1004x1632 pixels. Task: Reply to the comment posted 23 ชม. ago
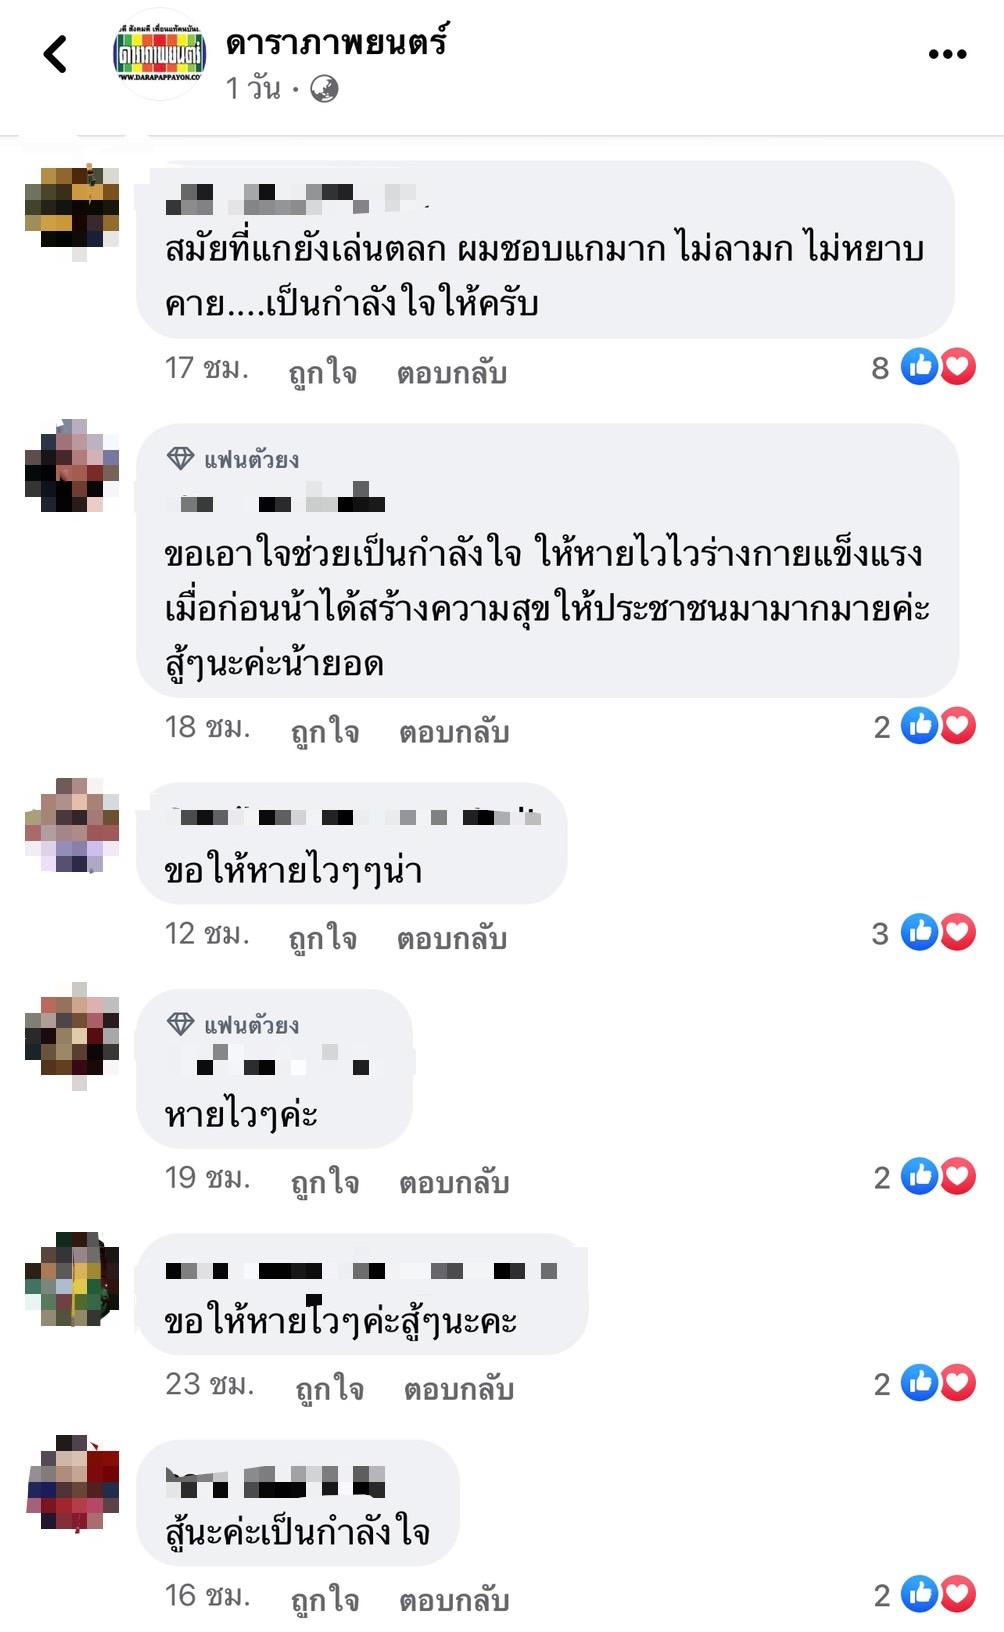459,1389
